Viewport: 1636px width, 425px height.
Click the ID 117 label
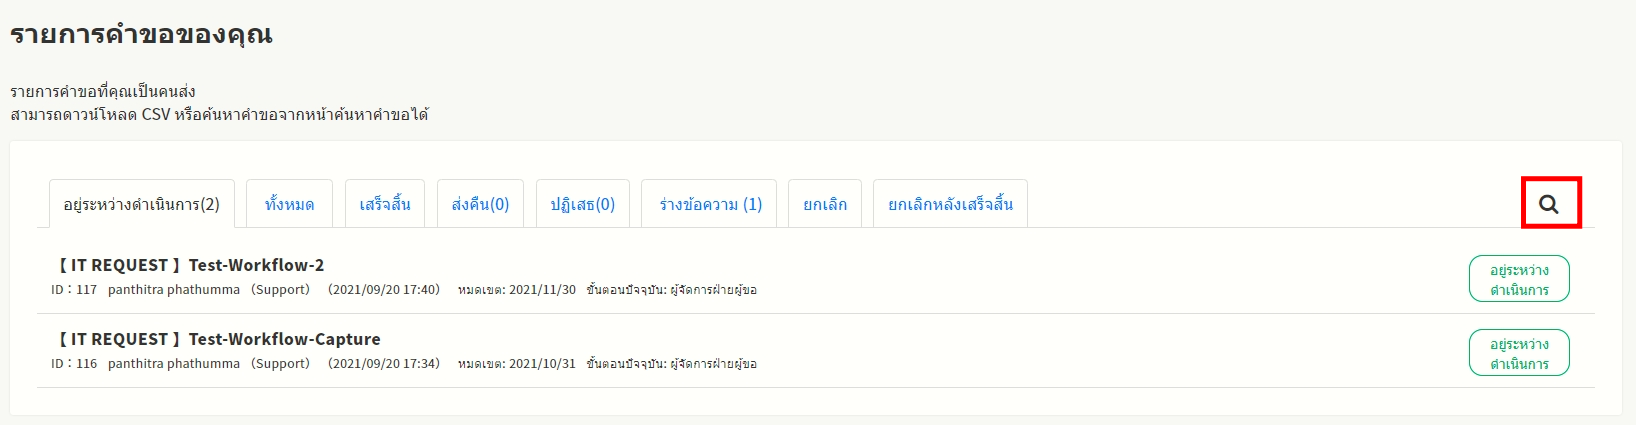click(74, 290)
